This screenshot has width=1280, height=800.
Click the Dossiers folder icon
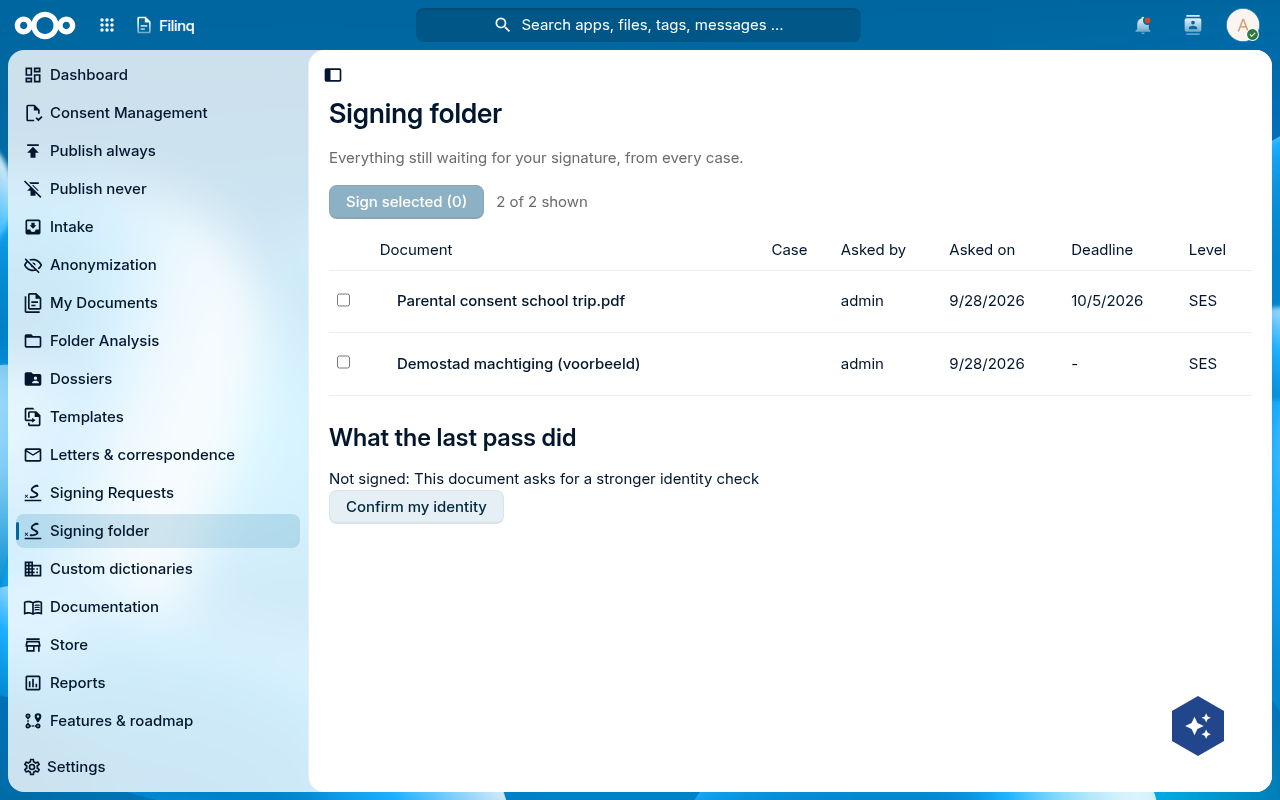(33, 379)
